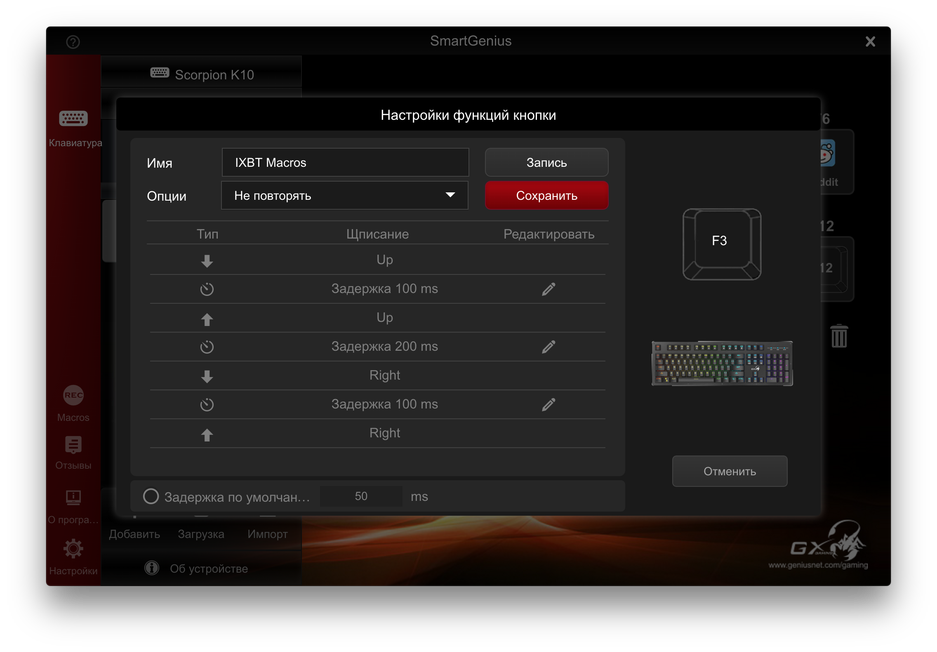Click the Тип column header

[x=207, y=234]
